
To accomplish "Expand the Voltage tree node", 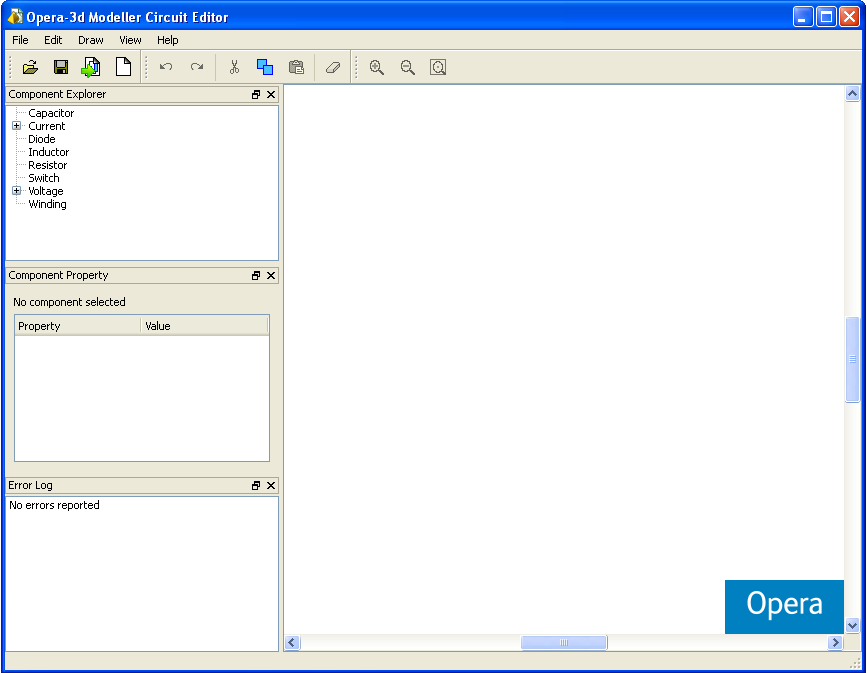I will (x=17, y=191).
